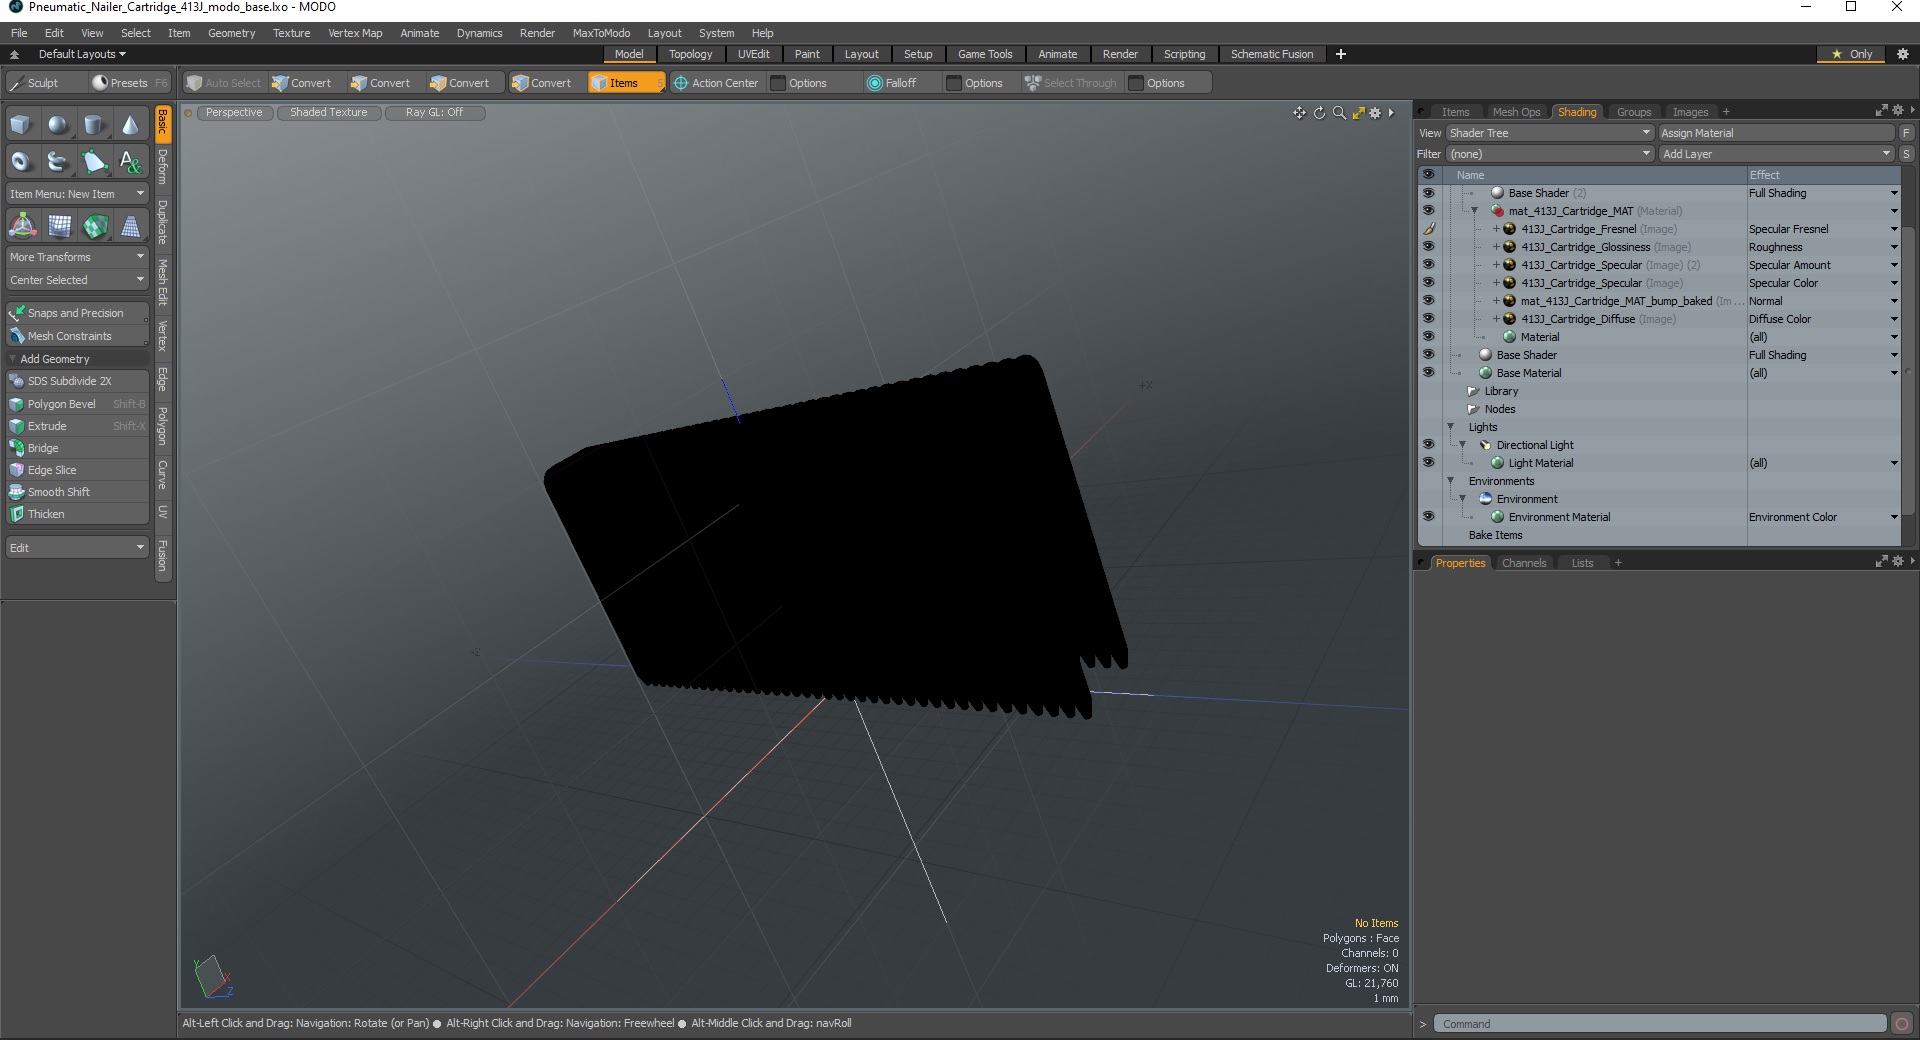The width and height of the screenshot is (1920, 1040).
Task: Open the Geometry menu
Action: tap(231, 33)
